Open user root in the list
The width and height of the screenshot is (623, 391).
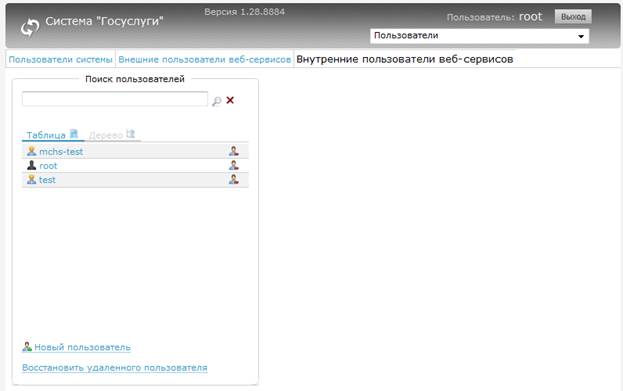(48, 166)
